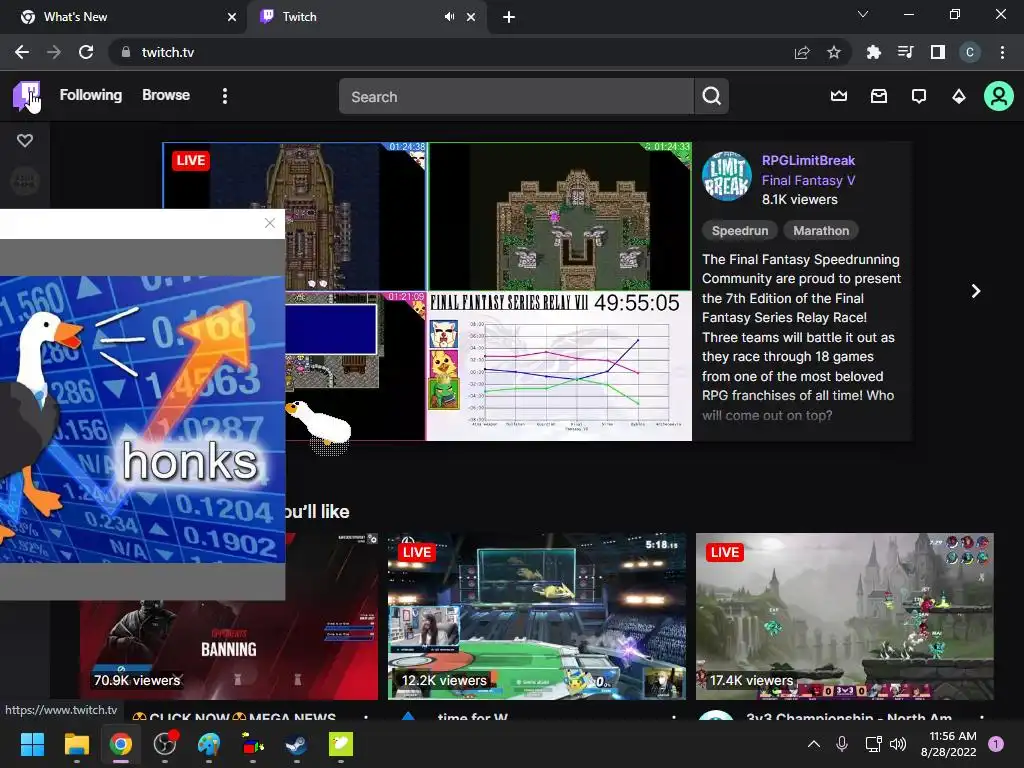The image size is (1024, 768).
Task: Open Final Fantasy V game link
Action: click(x=808, y=180)
